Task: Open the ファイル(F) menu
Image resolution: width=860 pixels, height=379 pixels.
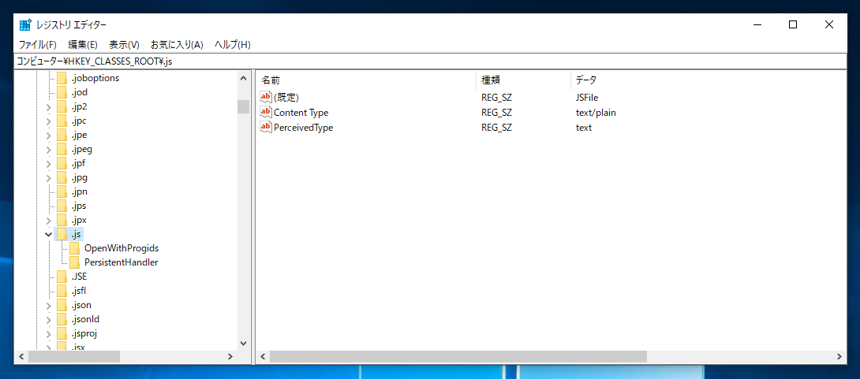Action: (x=38, y=44)
